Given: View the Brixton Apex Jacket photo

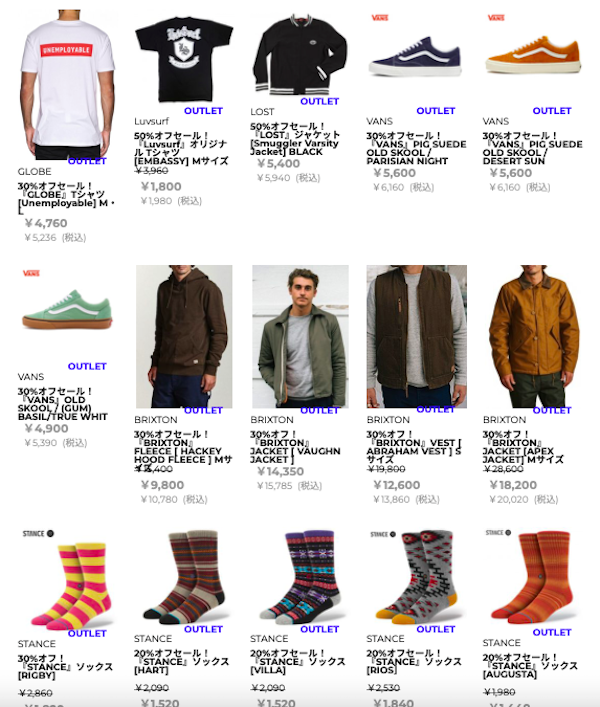Looking at the screenshot, I should click(x=534, y=336).
